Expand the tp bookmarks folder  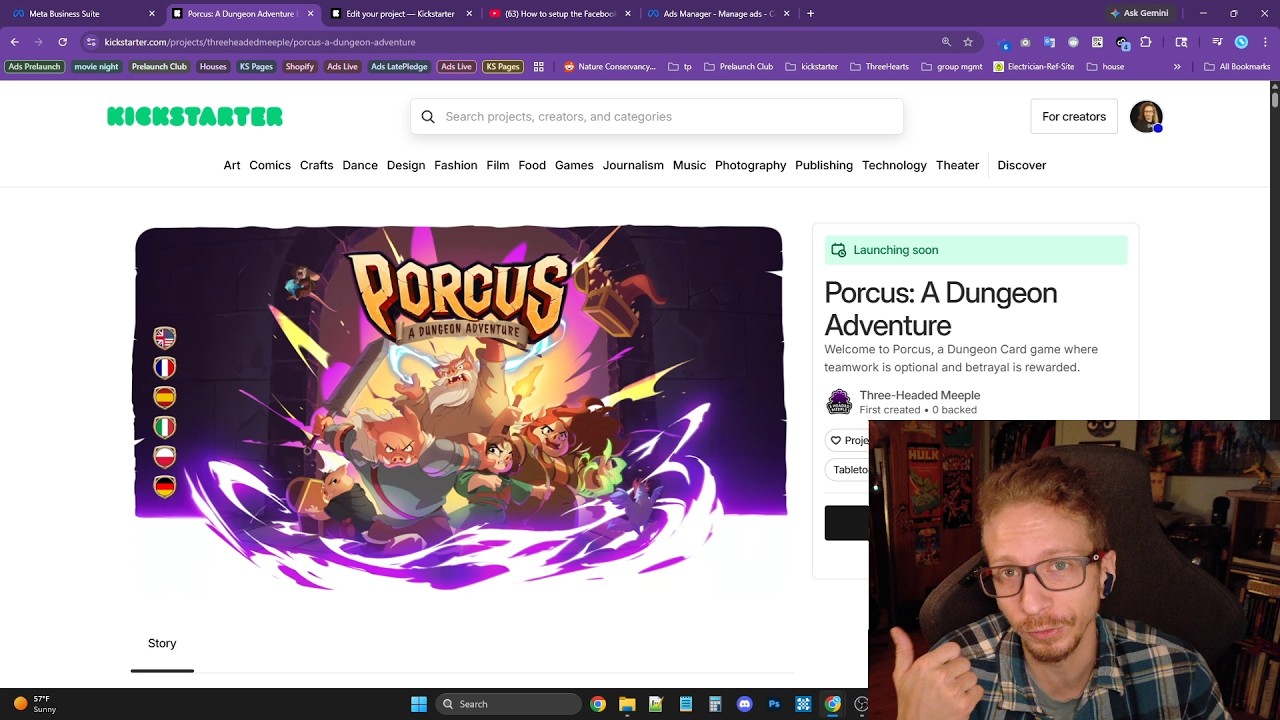tap(680, 67)
